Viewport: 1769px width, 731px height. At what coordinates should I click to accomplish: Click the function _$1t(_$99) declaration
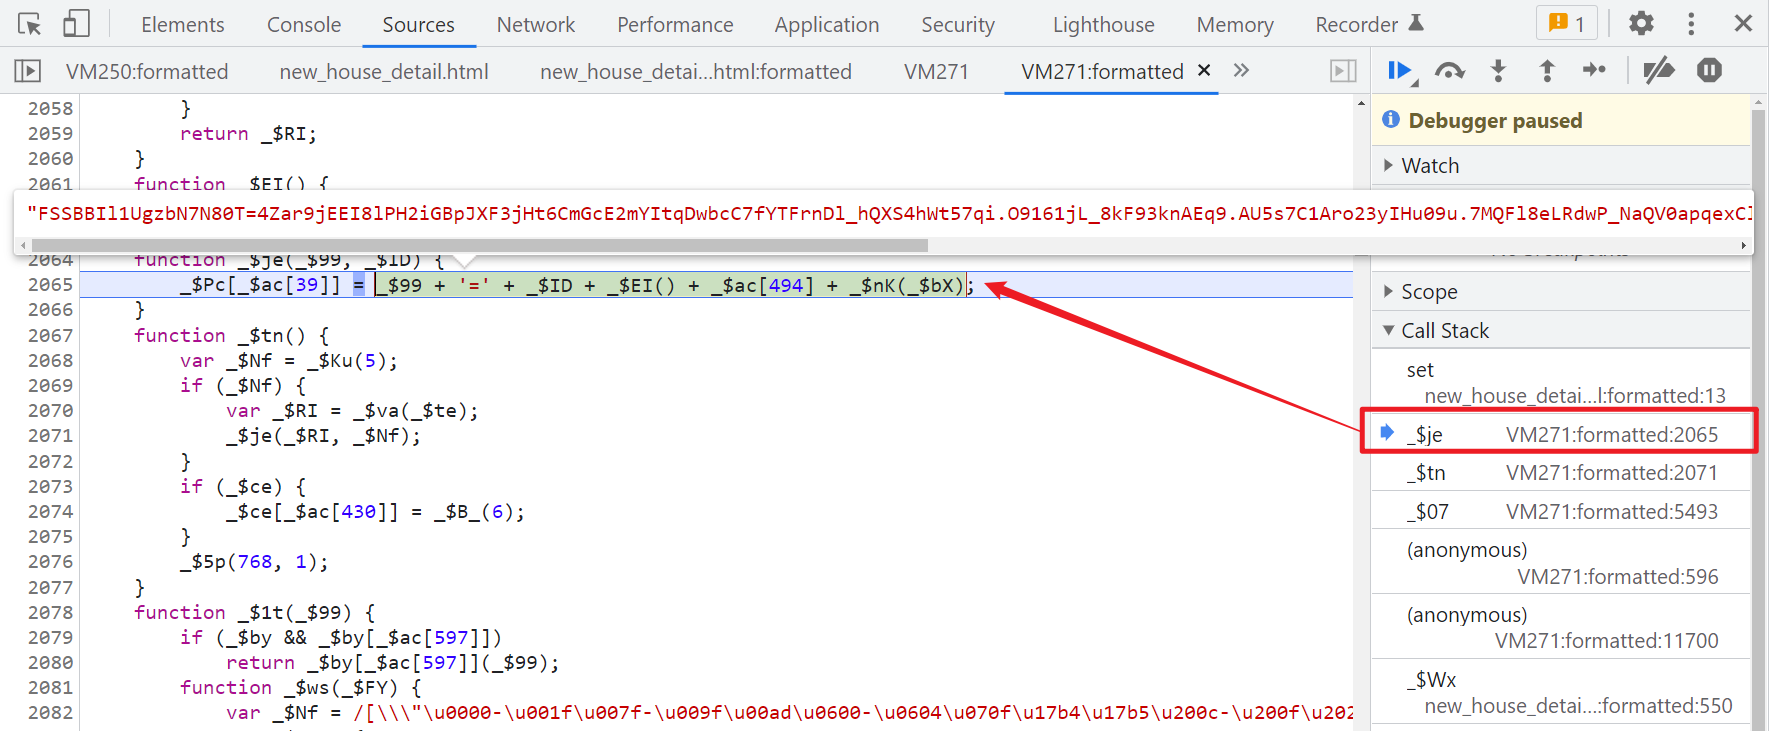(255, 612)
